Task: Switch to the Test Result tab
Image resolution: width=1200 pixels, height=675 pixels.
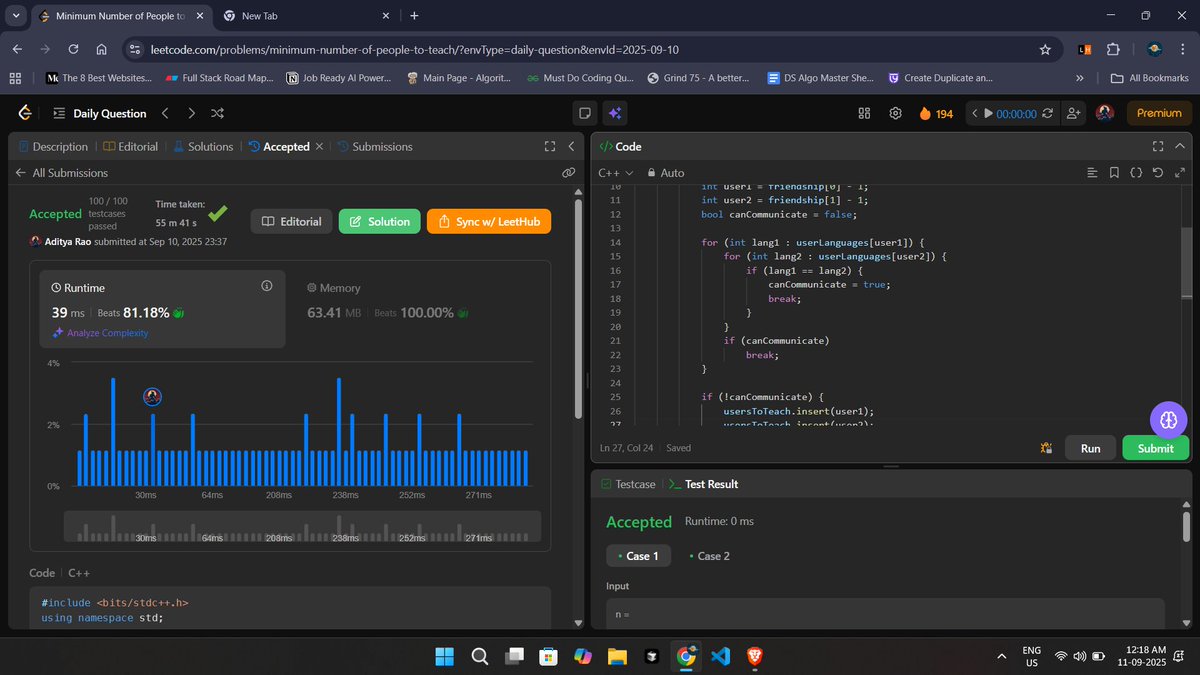Action: tap(703, 484)
